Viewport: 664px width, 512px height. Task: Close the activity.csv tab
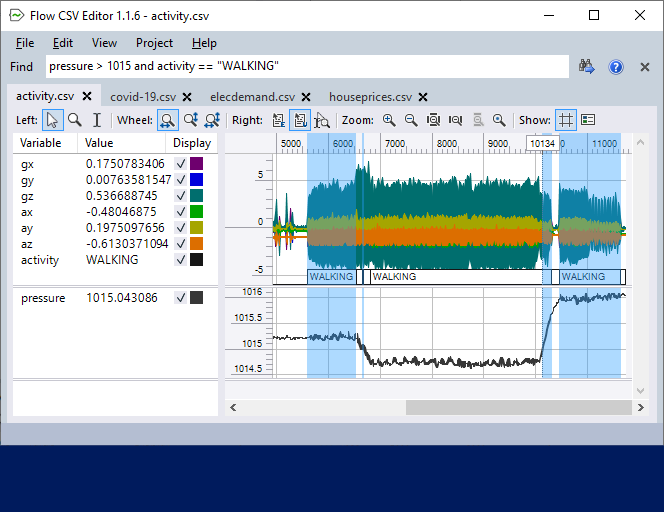click(87, 97)
